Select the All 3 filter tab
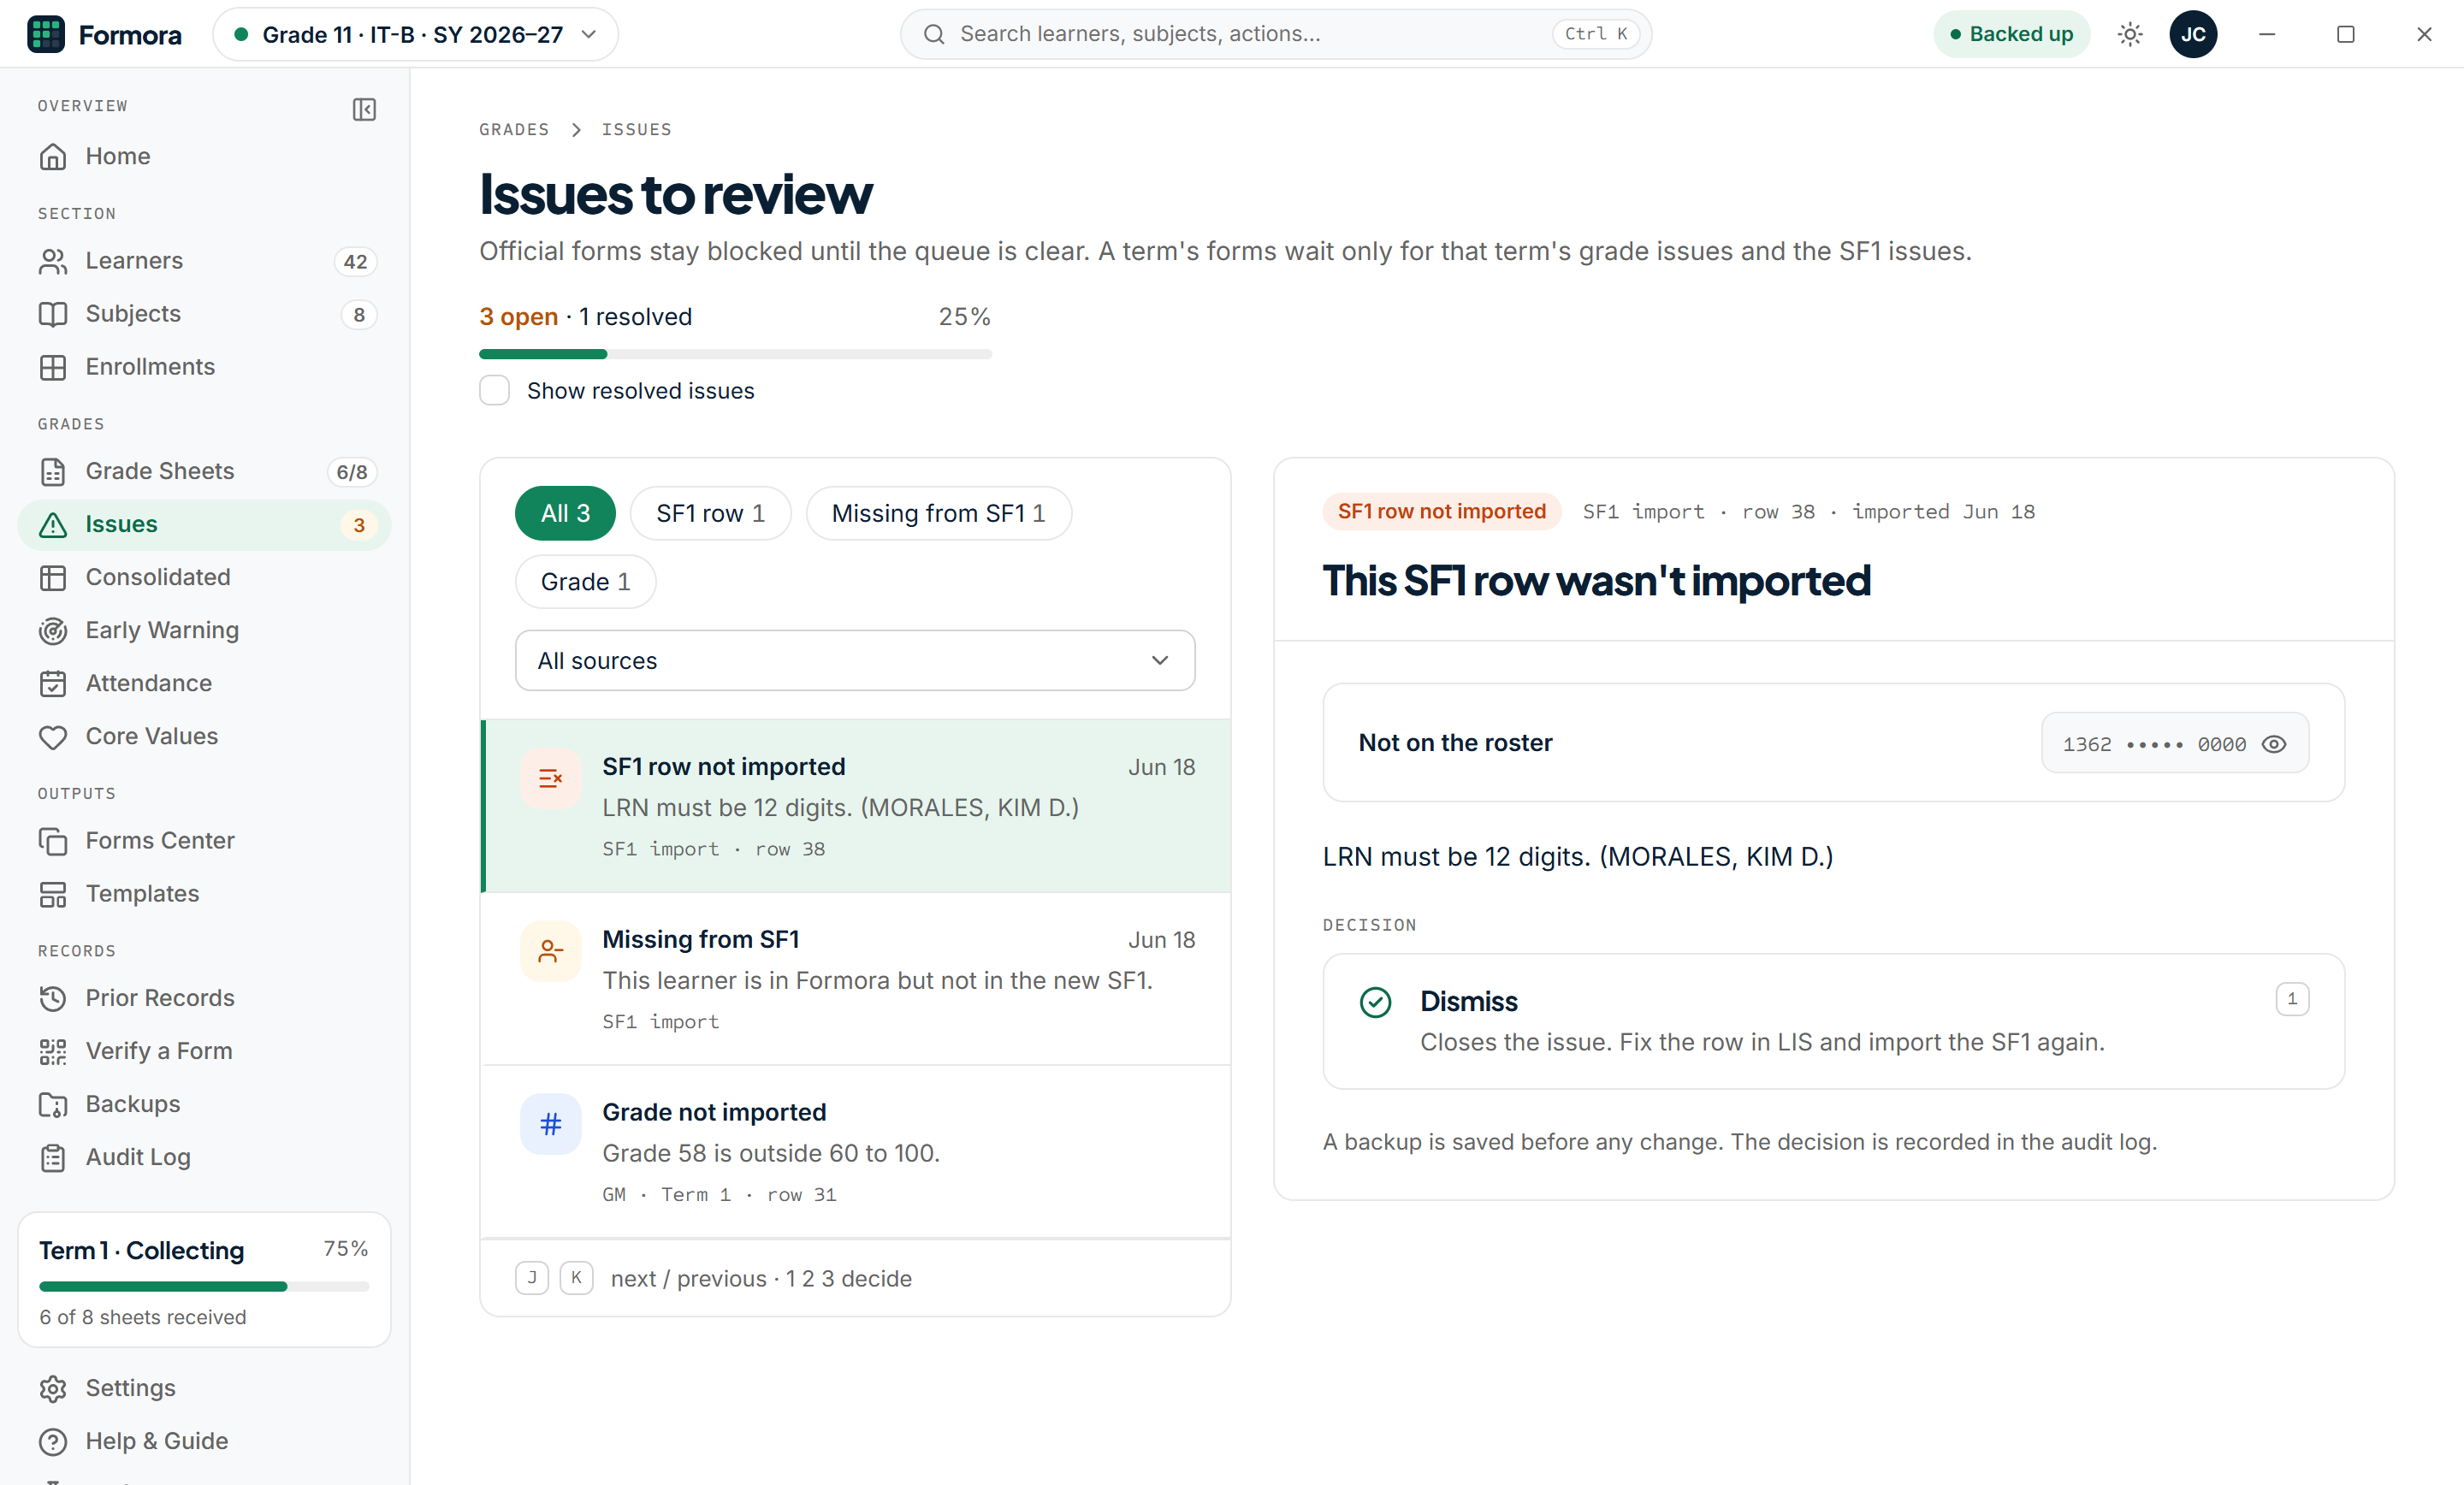The image size is (2464, 1485). (565, 513)
